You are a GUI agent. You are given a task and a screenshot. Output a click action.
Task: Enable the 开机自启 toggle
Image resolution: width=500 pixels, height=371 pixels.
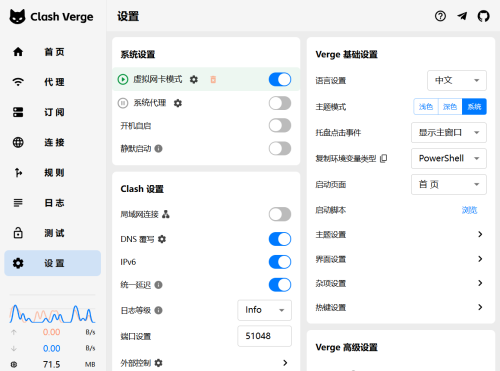[x=280, y=126]
